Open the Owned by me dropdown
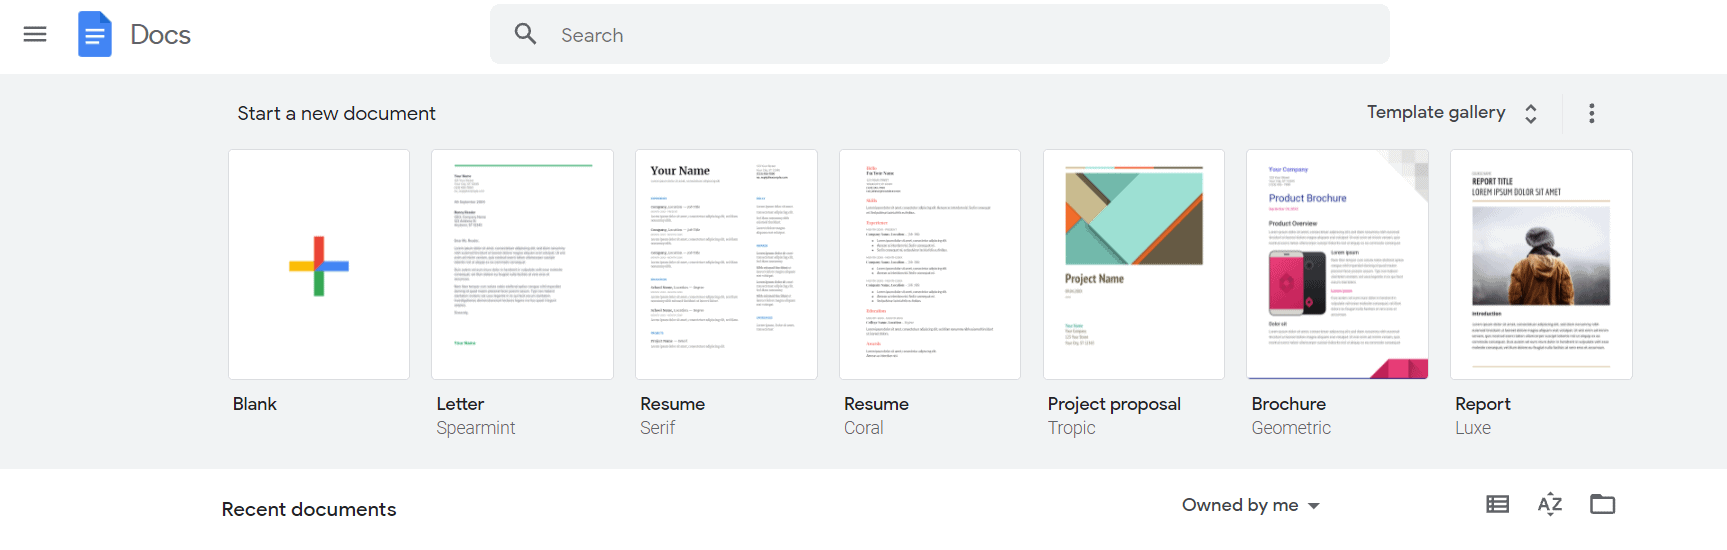The width and height of the screenshot is (1727, 550). pos(1250,505)
